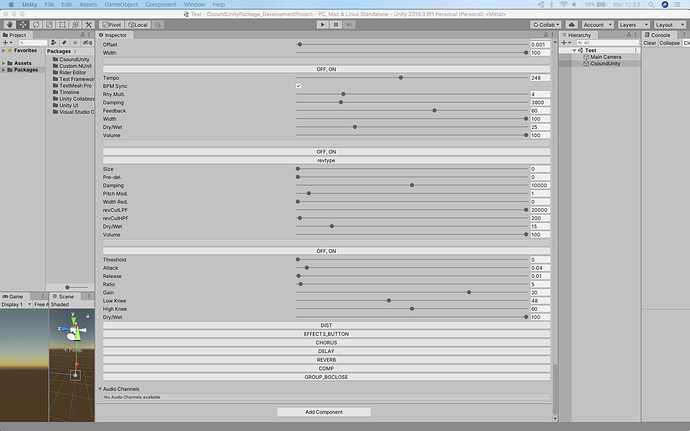Click the REVERB button
Image resolution: width=690 pixels, height=431 pixels.
[x=326, y=360]
